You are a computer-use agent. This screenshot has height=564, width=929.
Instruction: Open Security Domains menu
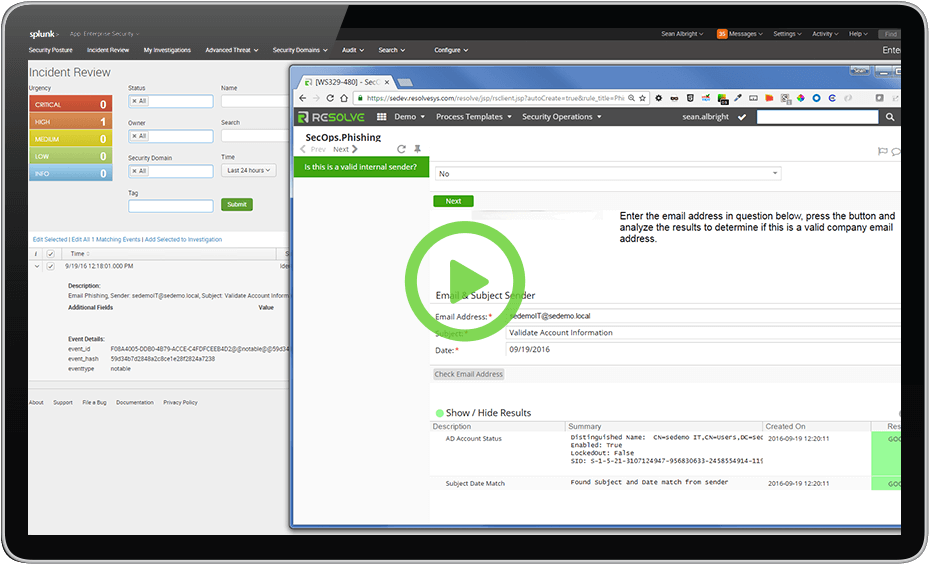(x=300, y=50)
